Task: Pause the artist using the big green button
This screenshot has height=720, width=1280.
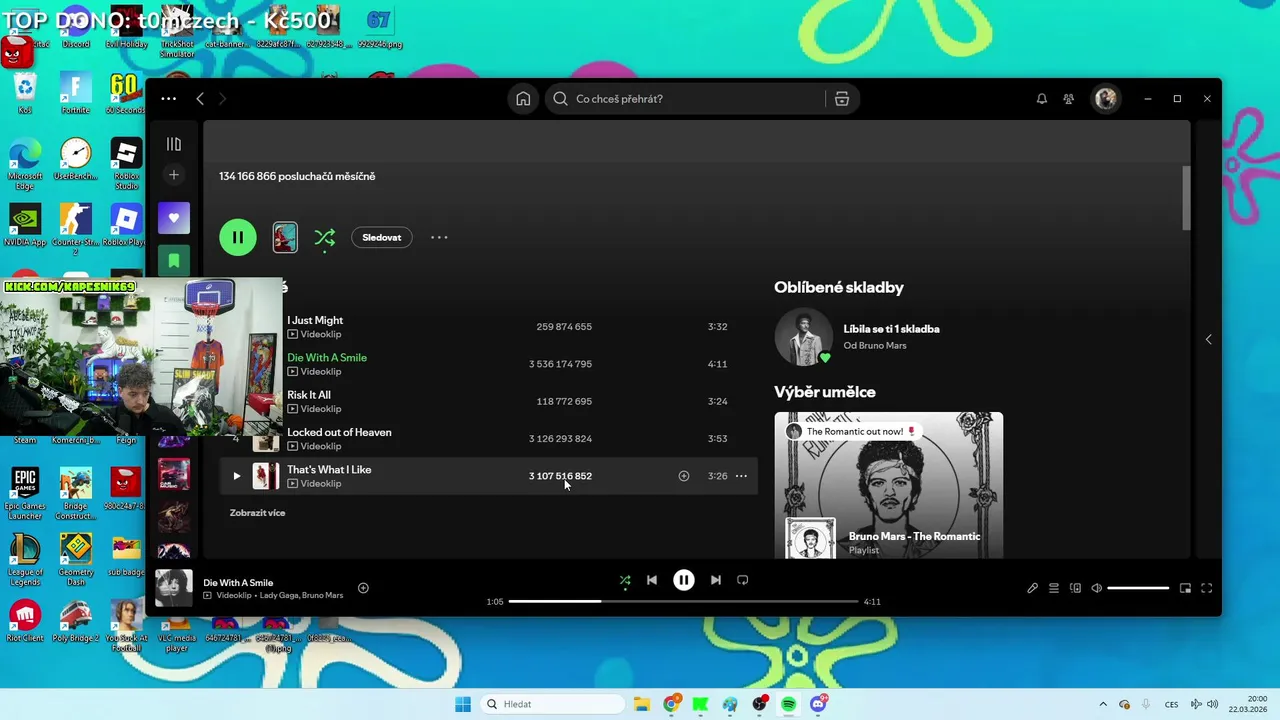Action: coord(238,237)
